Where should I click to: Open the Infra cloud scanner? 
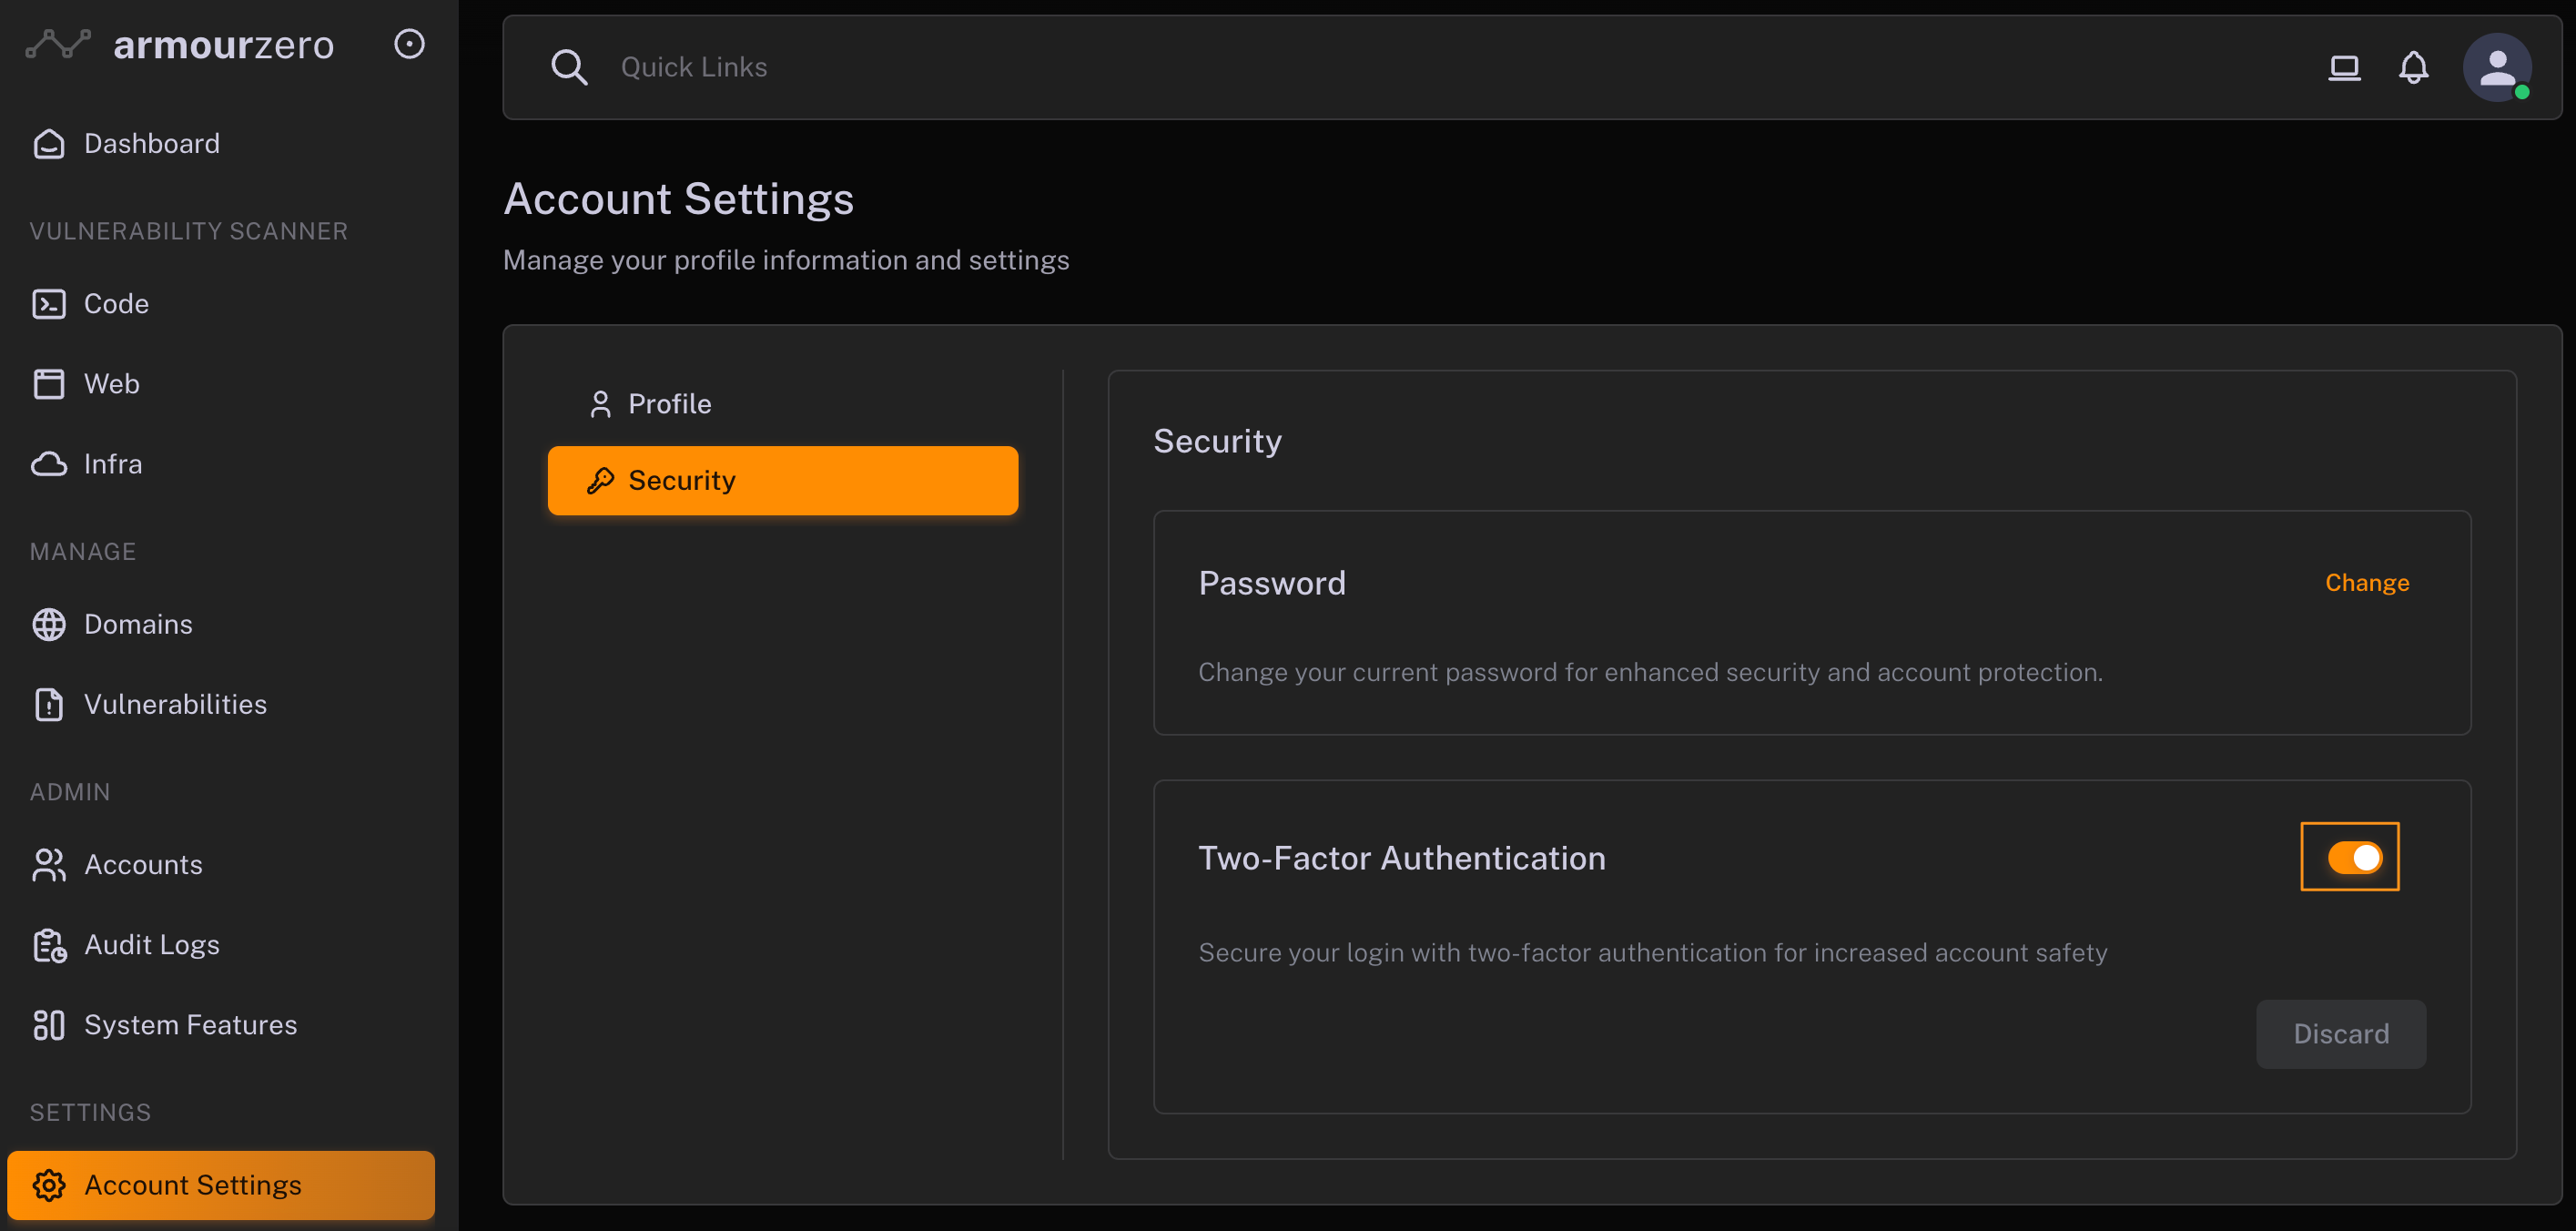click(112, 464)
